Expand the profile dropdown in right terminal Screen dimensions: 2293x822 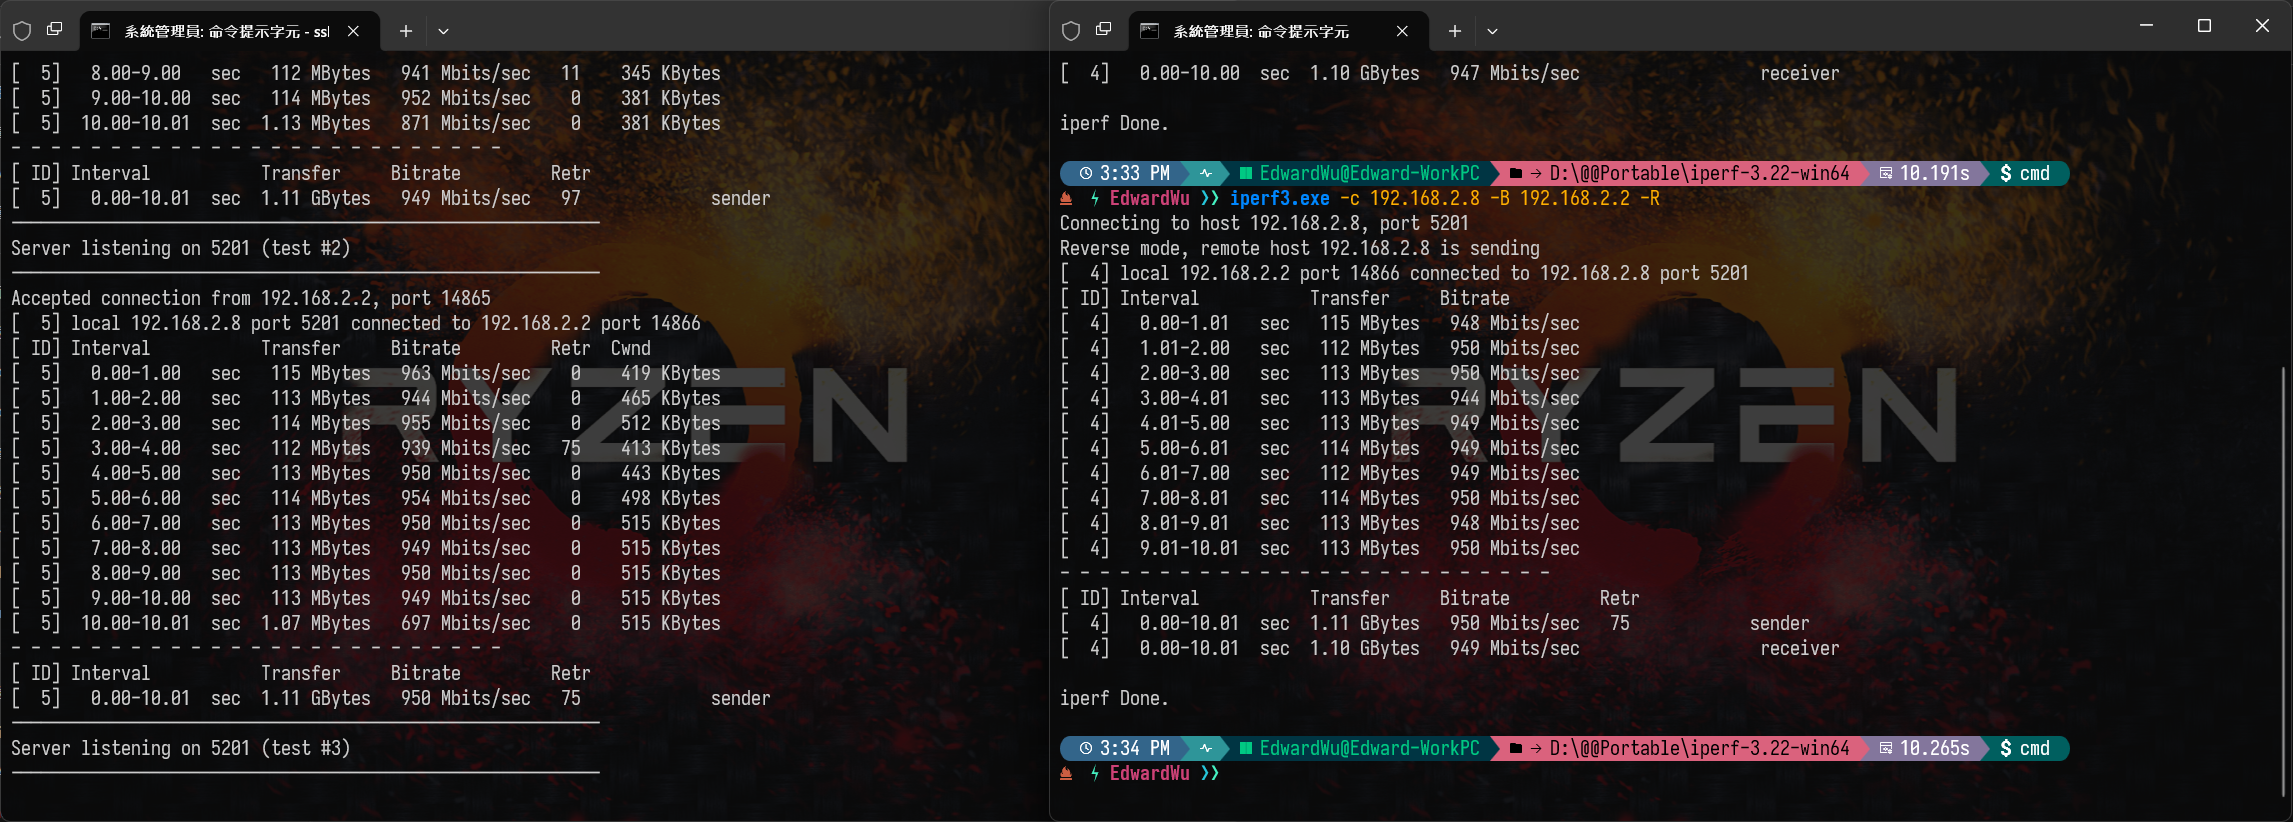(1492, 31)
